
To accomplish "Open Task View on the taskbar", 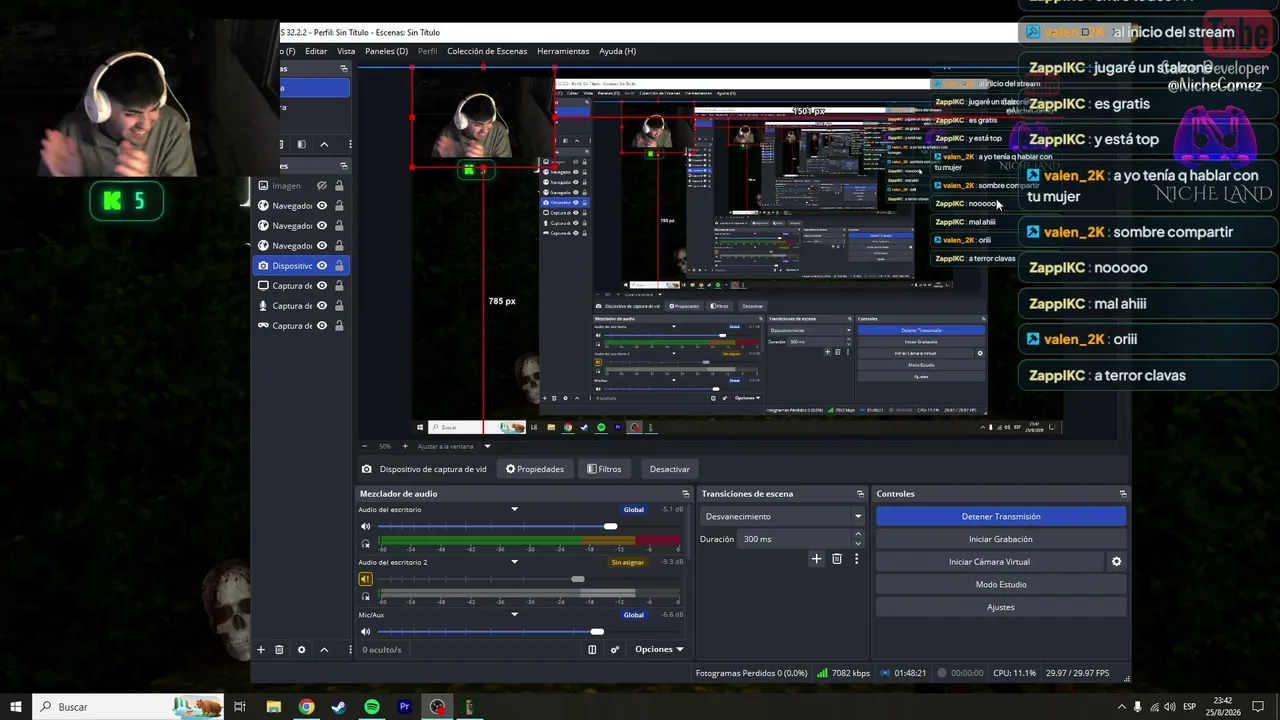I will pos(240,707).
